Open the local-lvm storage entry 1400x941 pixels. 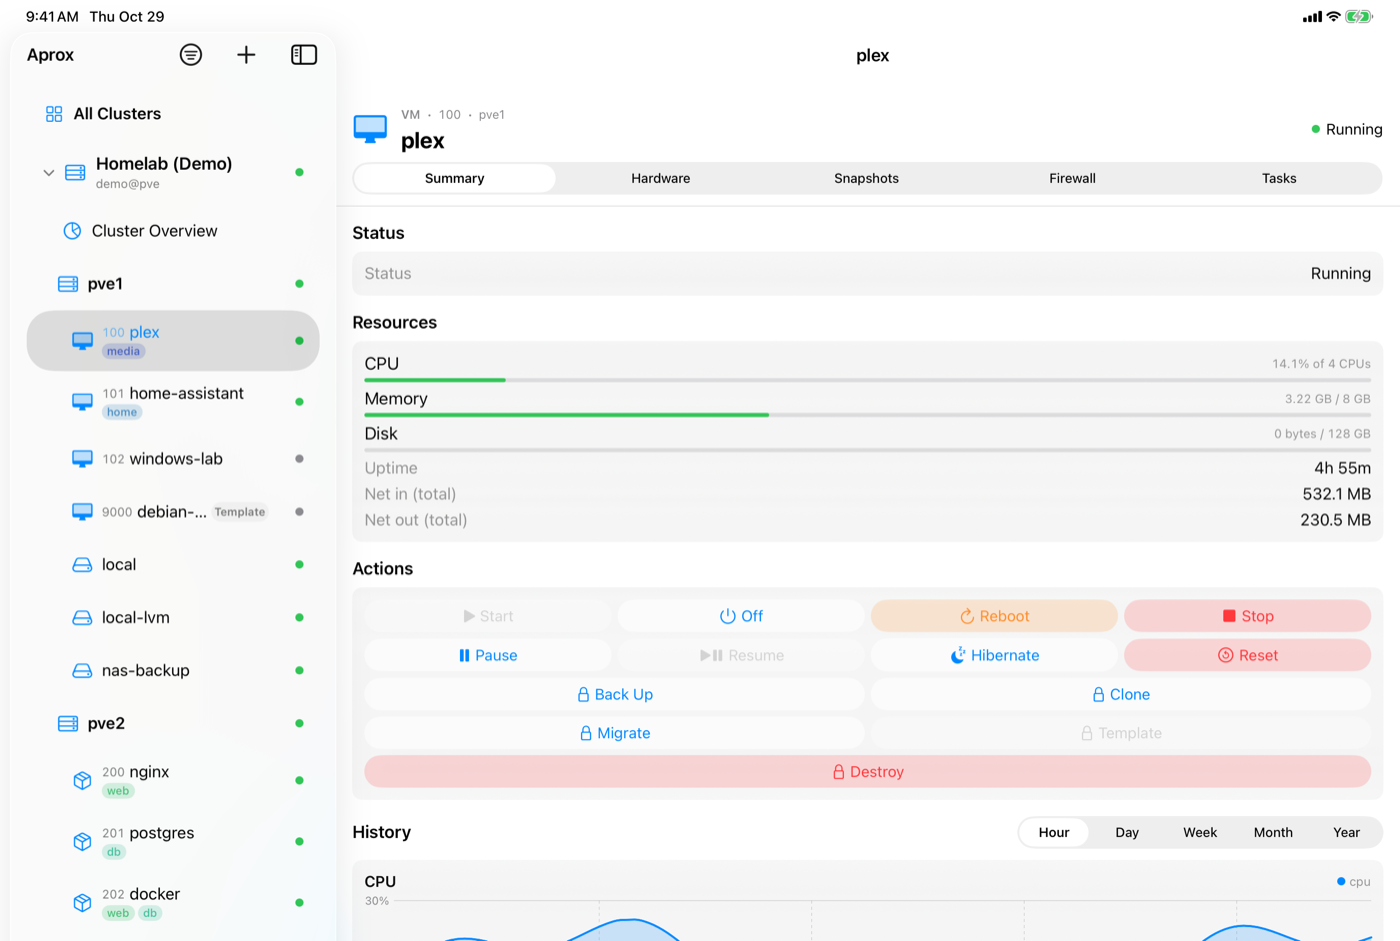pos(173,618)
